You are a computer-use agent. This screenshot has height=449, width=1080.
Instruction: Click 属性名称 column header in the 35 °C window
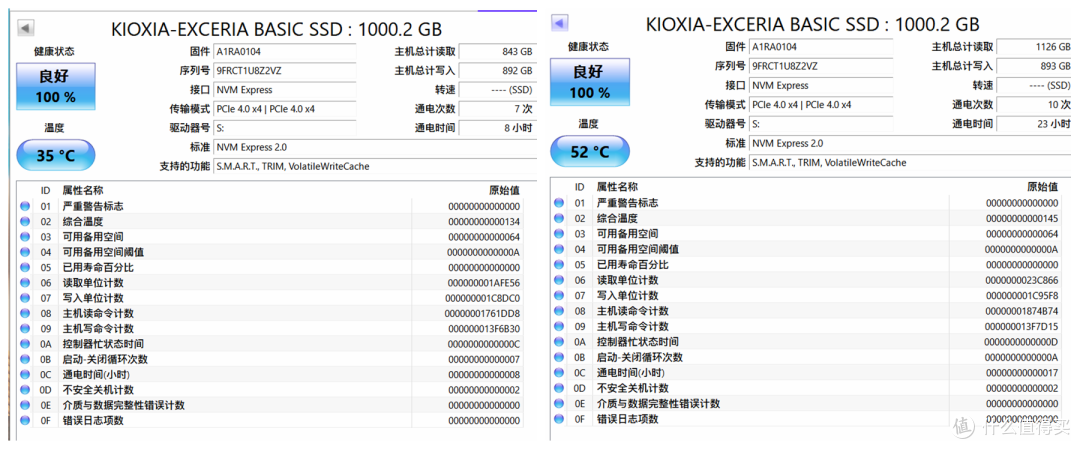[83, 191]
